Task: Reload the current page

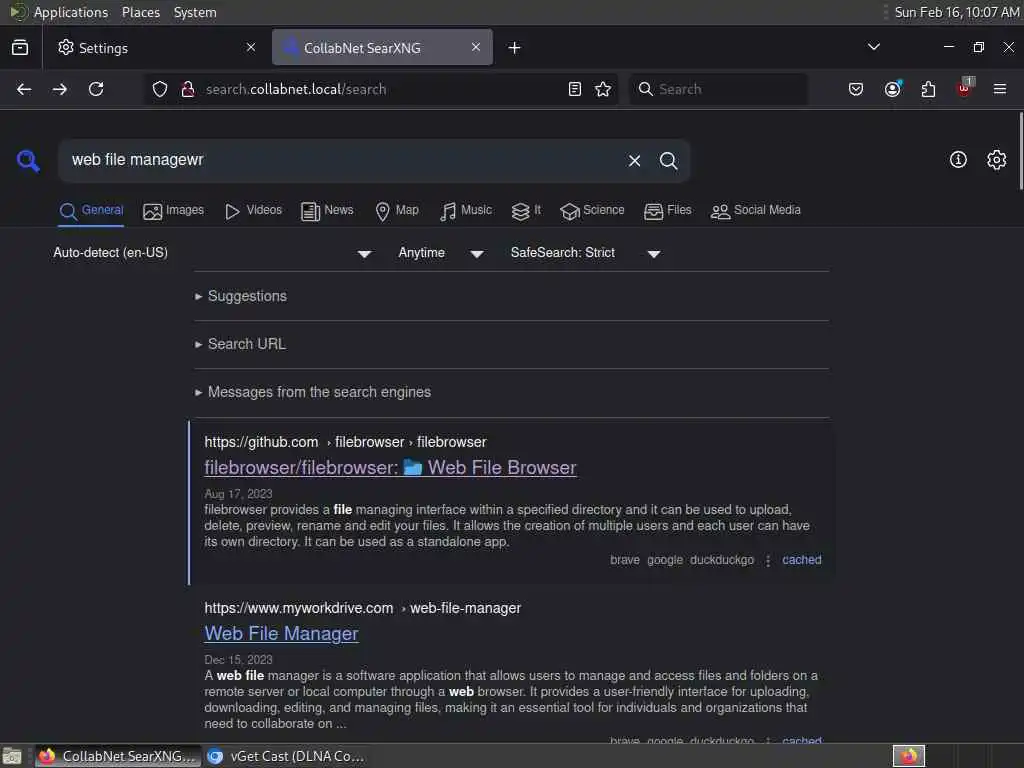Action: tap(96, 89)
